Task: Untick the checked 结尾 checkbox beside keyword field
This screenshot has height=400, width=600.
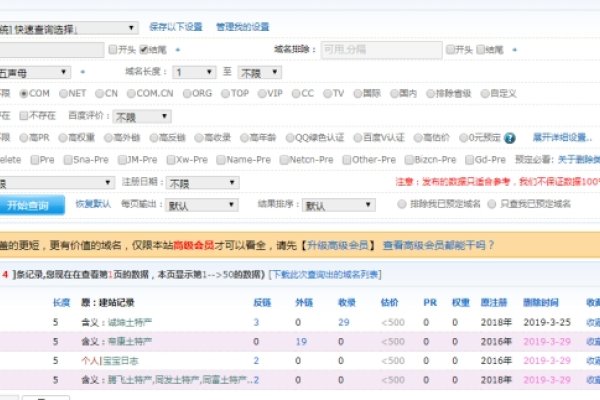Action: point(143,49)
